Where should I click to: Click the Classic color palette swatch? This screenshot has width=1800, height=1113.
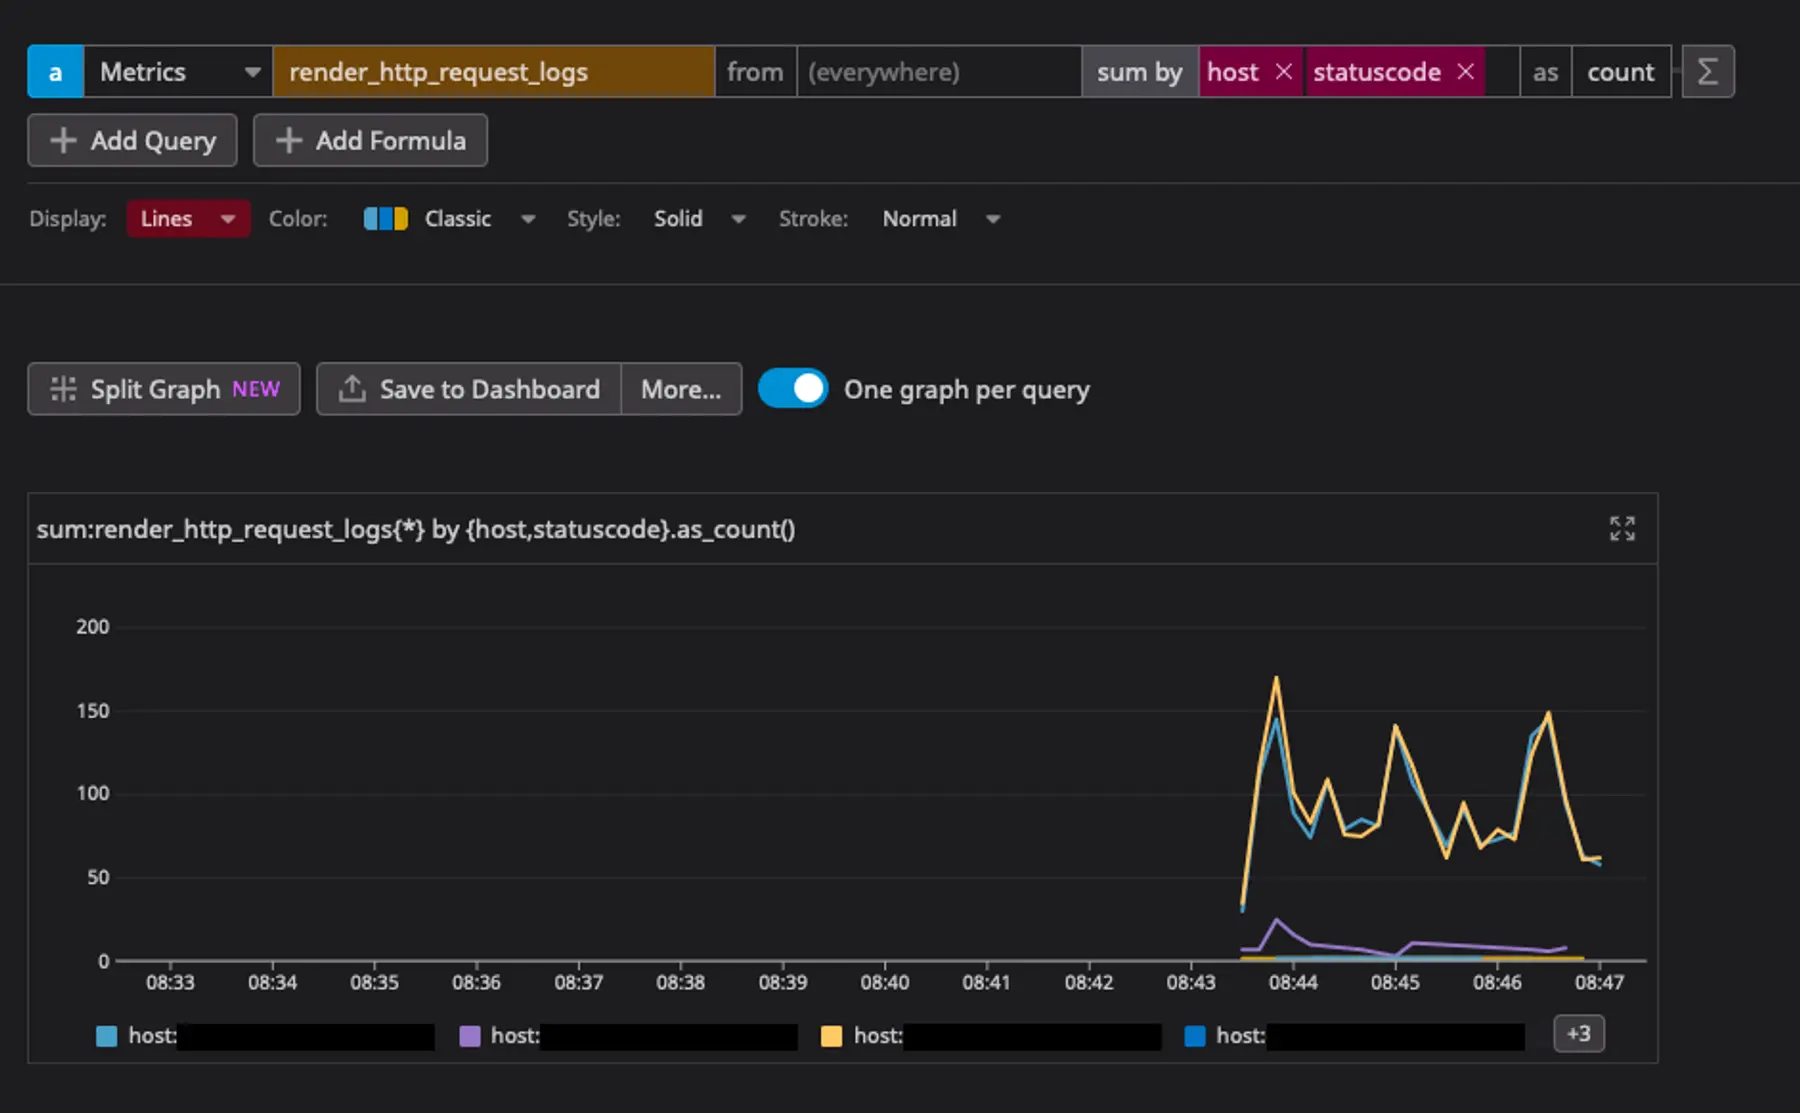(385, 218)
